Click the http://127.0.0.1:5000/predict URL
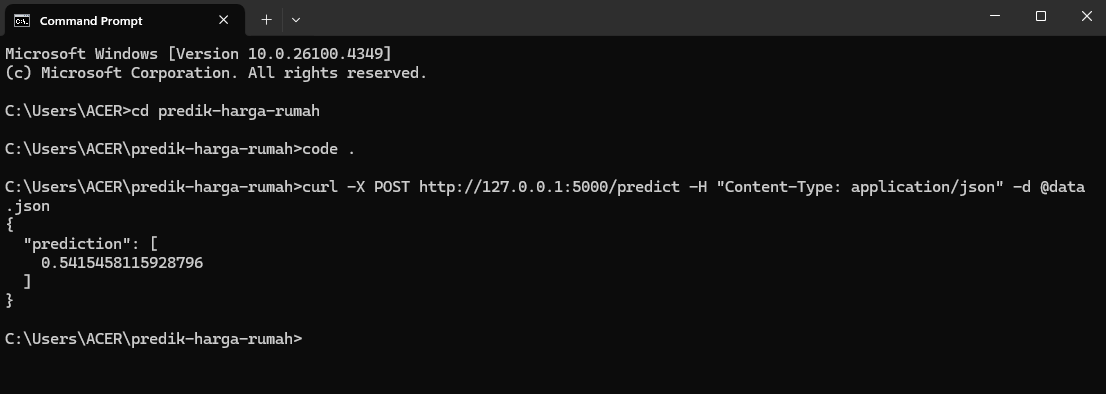Screen dimensions: 1106x394 point(549,187)
